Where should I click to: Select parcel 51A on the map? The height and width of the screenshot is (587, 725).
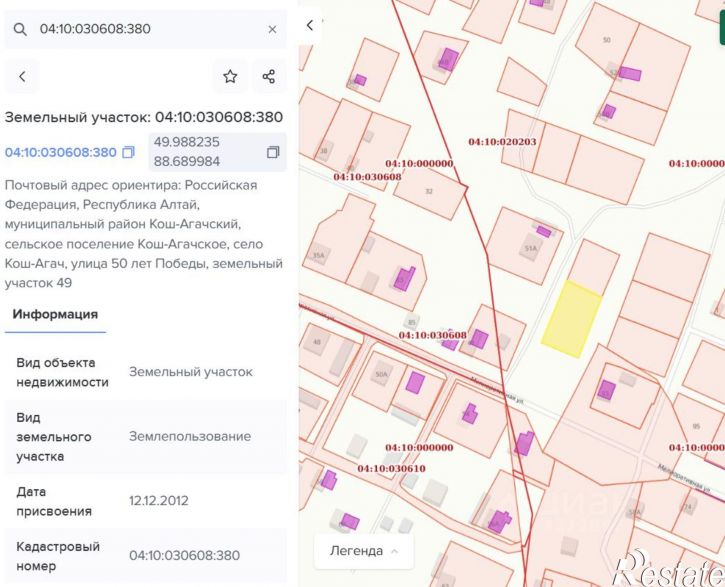(526, 246)
